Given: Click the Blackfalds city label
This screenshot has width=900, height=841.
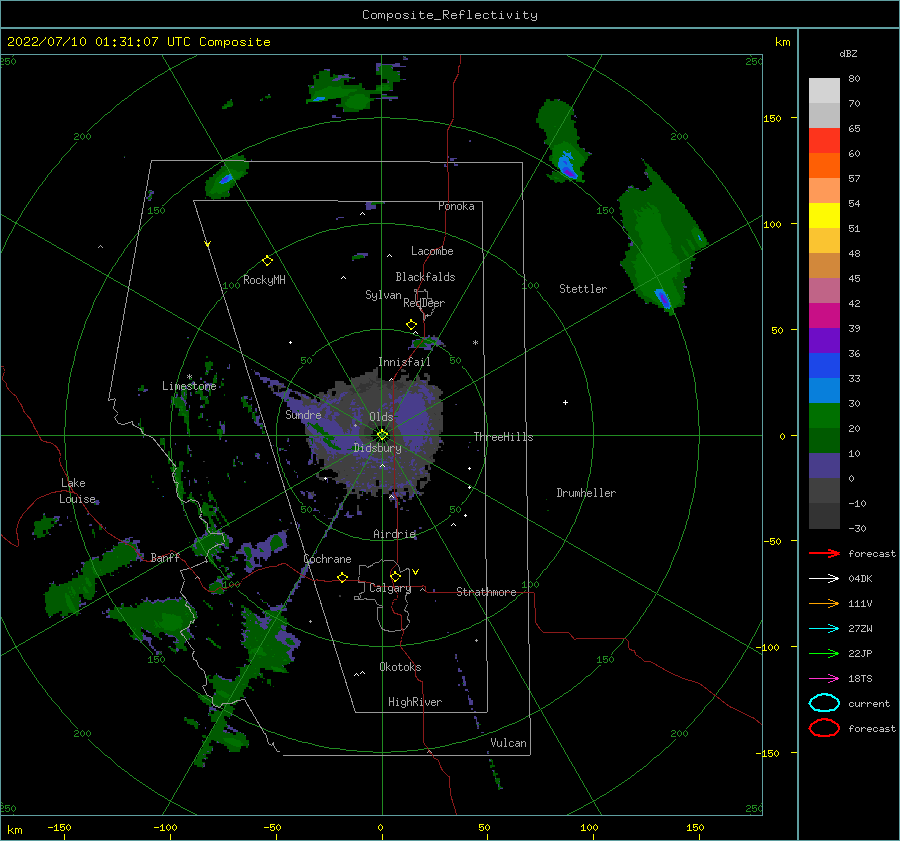Looking at the screenshot, I should tap(425, 277).
